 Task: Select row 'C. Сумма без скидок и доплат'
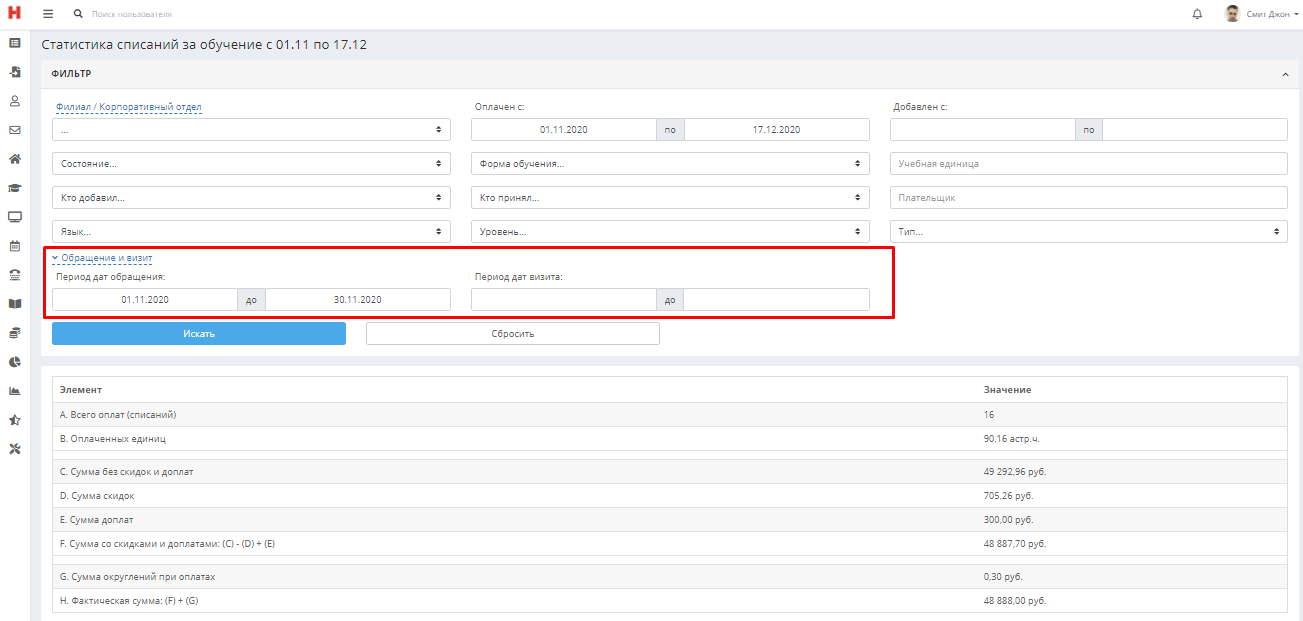(x=670, y=471)
